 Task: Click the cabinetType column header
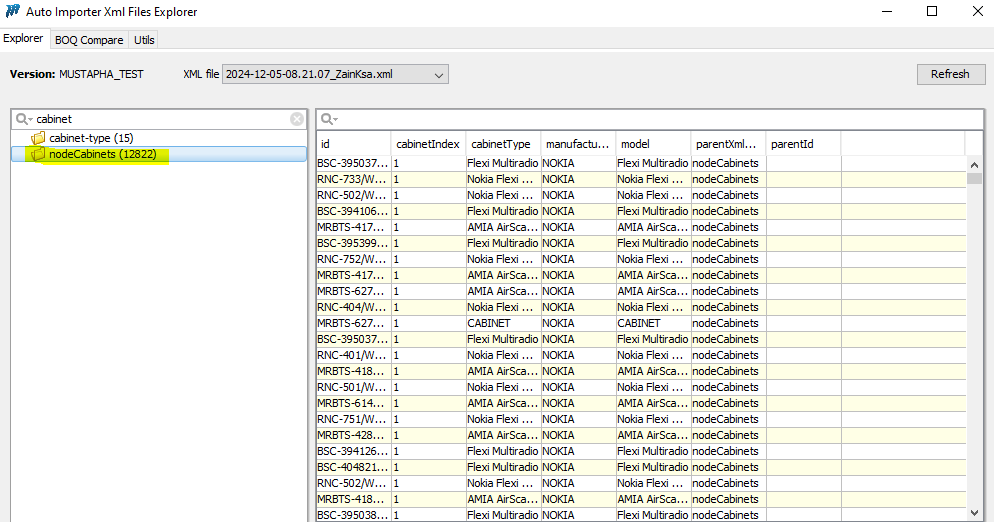500,144
